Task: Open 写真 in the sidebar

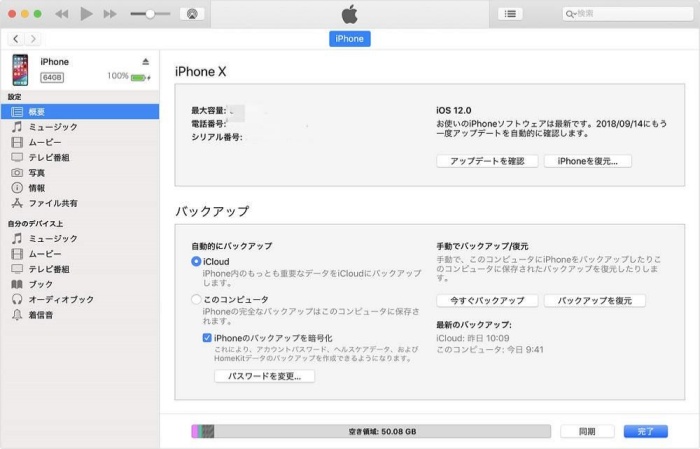Action: 80,173
